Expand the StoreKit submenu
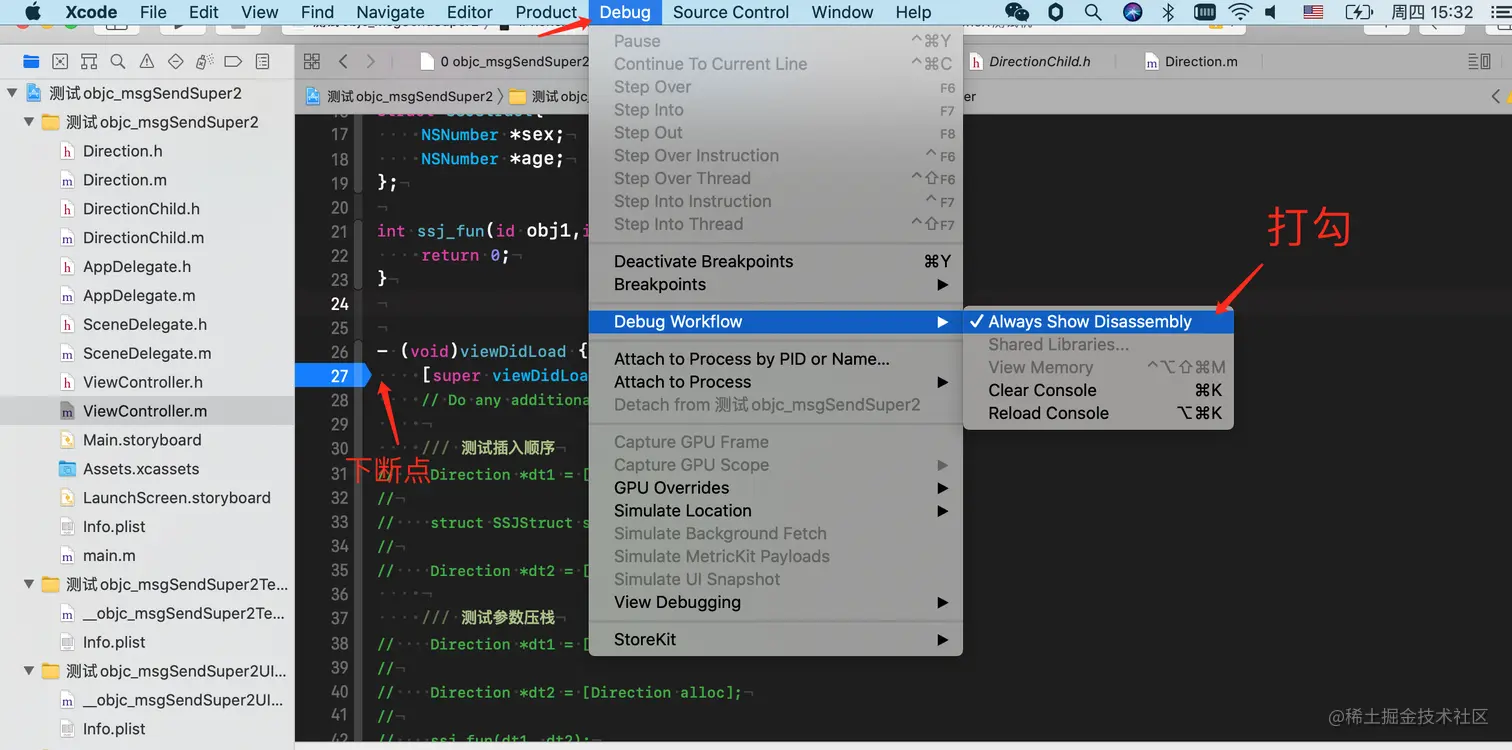The width and height of the screenshot is (1512, 750). point(775,640)
